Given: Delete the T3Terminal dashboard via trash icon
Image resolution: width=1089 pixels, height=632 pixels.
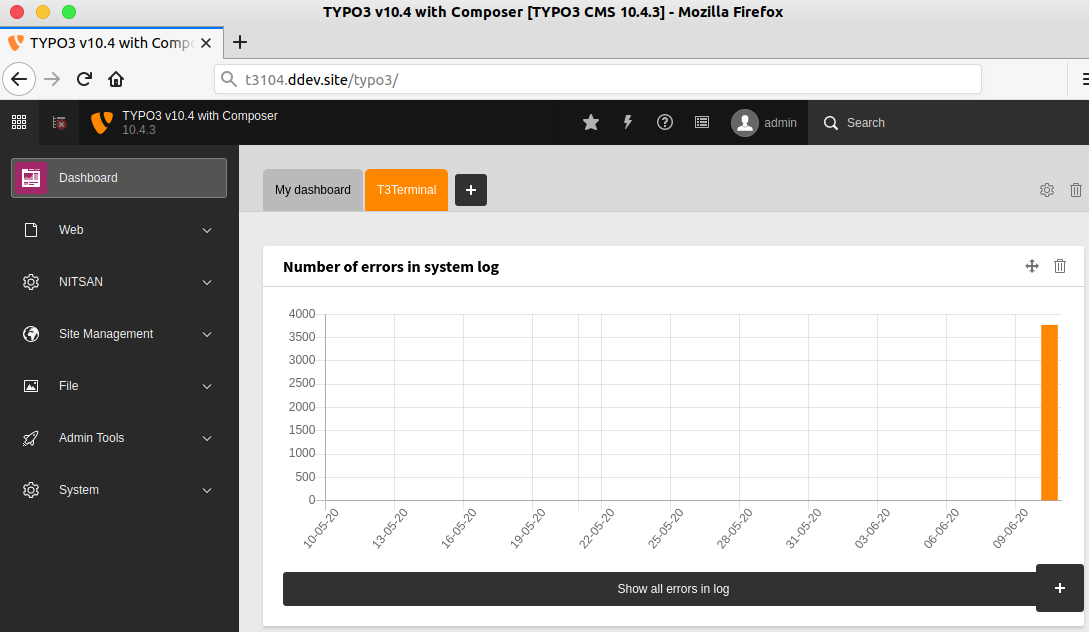Looking at the screenshot, I should (1075, 189).
